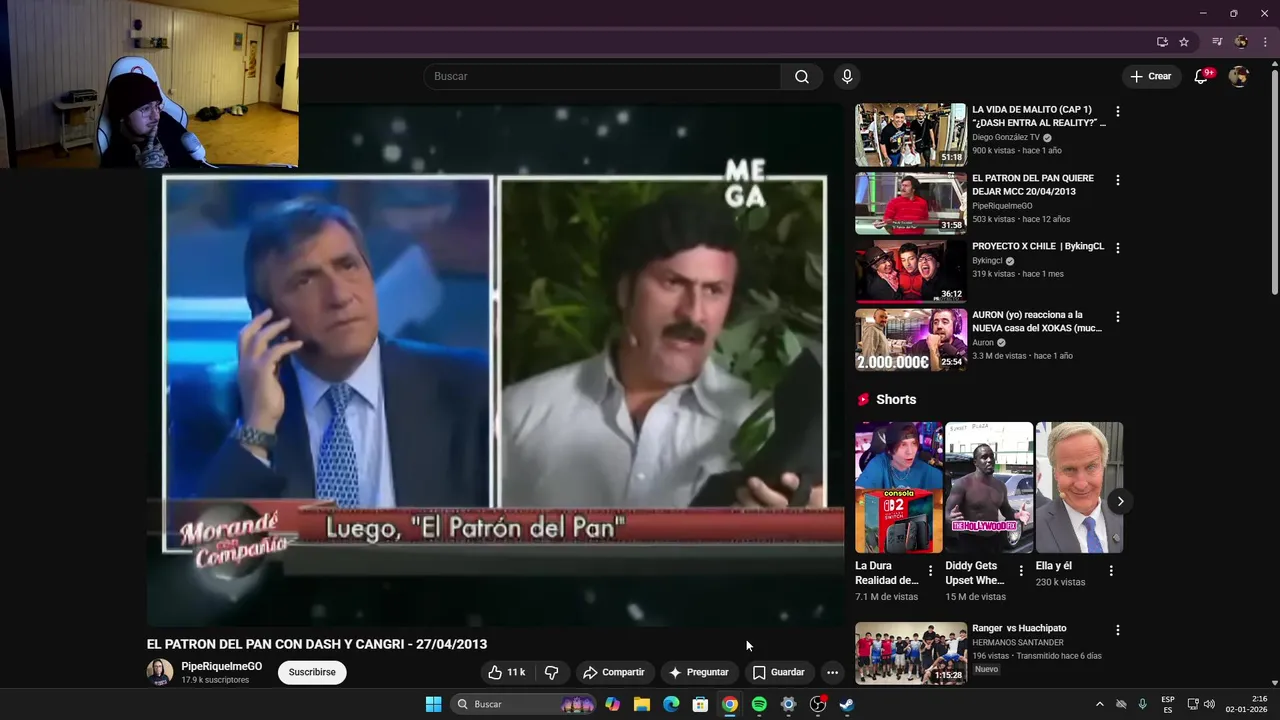
Task: Click HERMANOS SANTANDER channel name
Action: [x=1018, y=643]
